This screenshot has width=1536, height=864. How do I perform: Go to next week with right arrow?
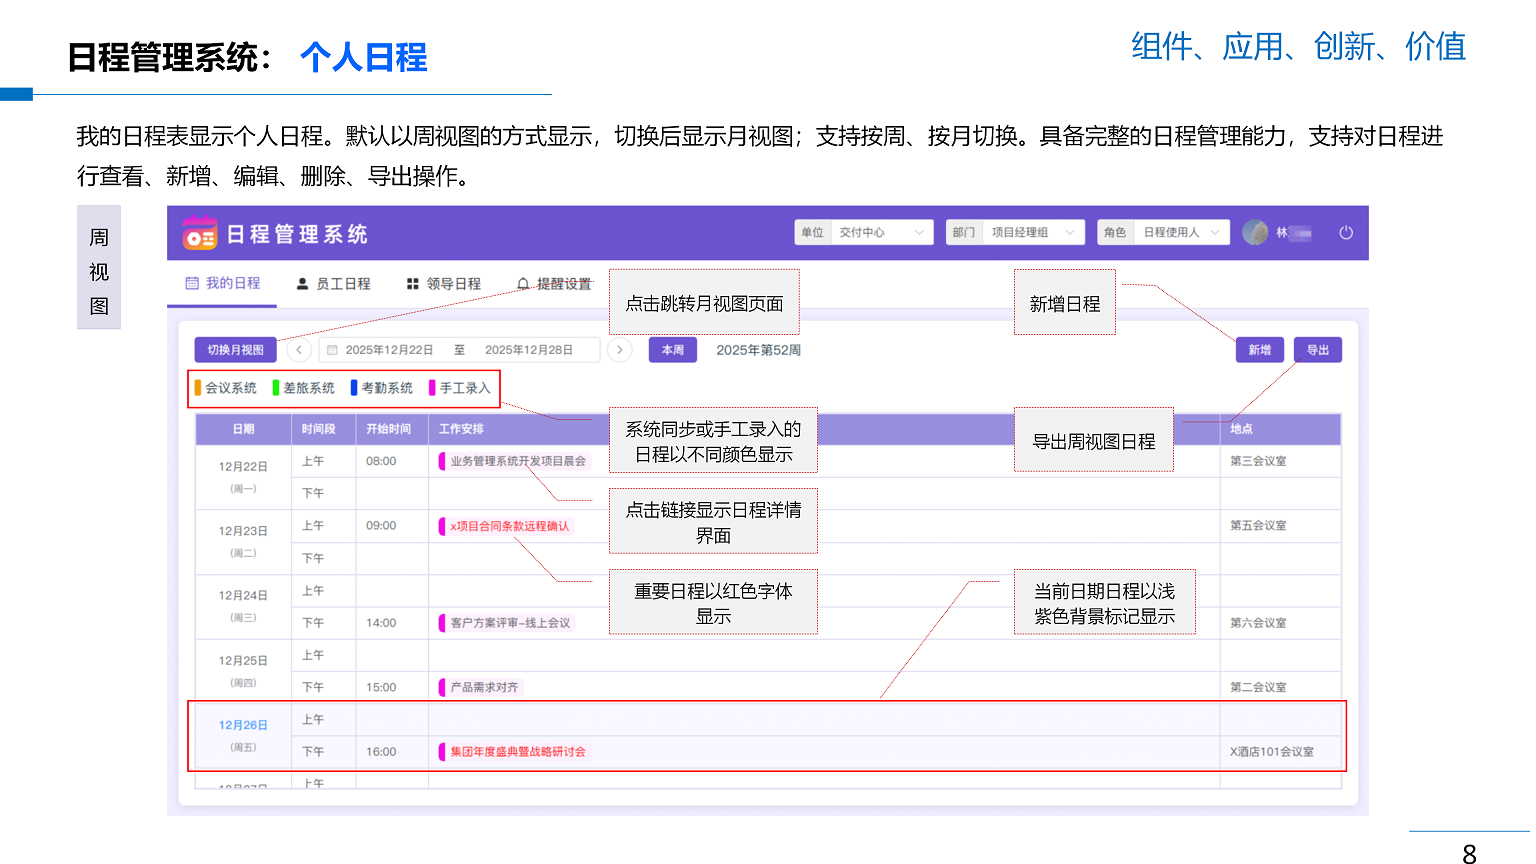pos(620,350)
